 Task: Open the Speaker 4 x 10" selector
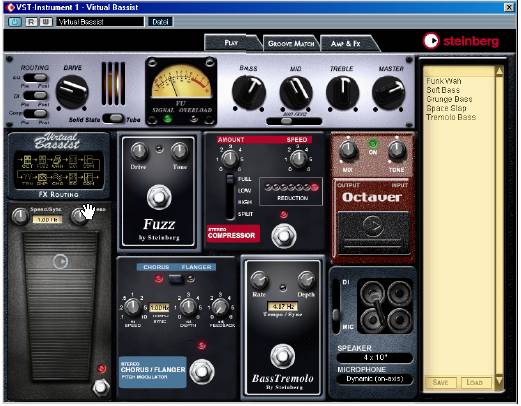tap(375, 358)
